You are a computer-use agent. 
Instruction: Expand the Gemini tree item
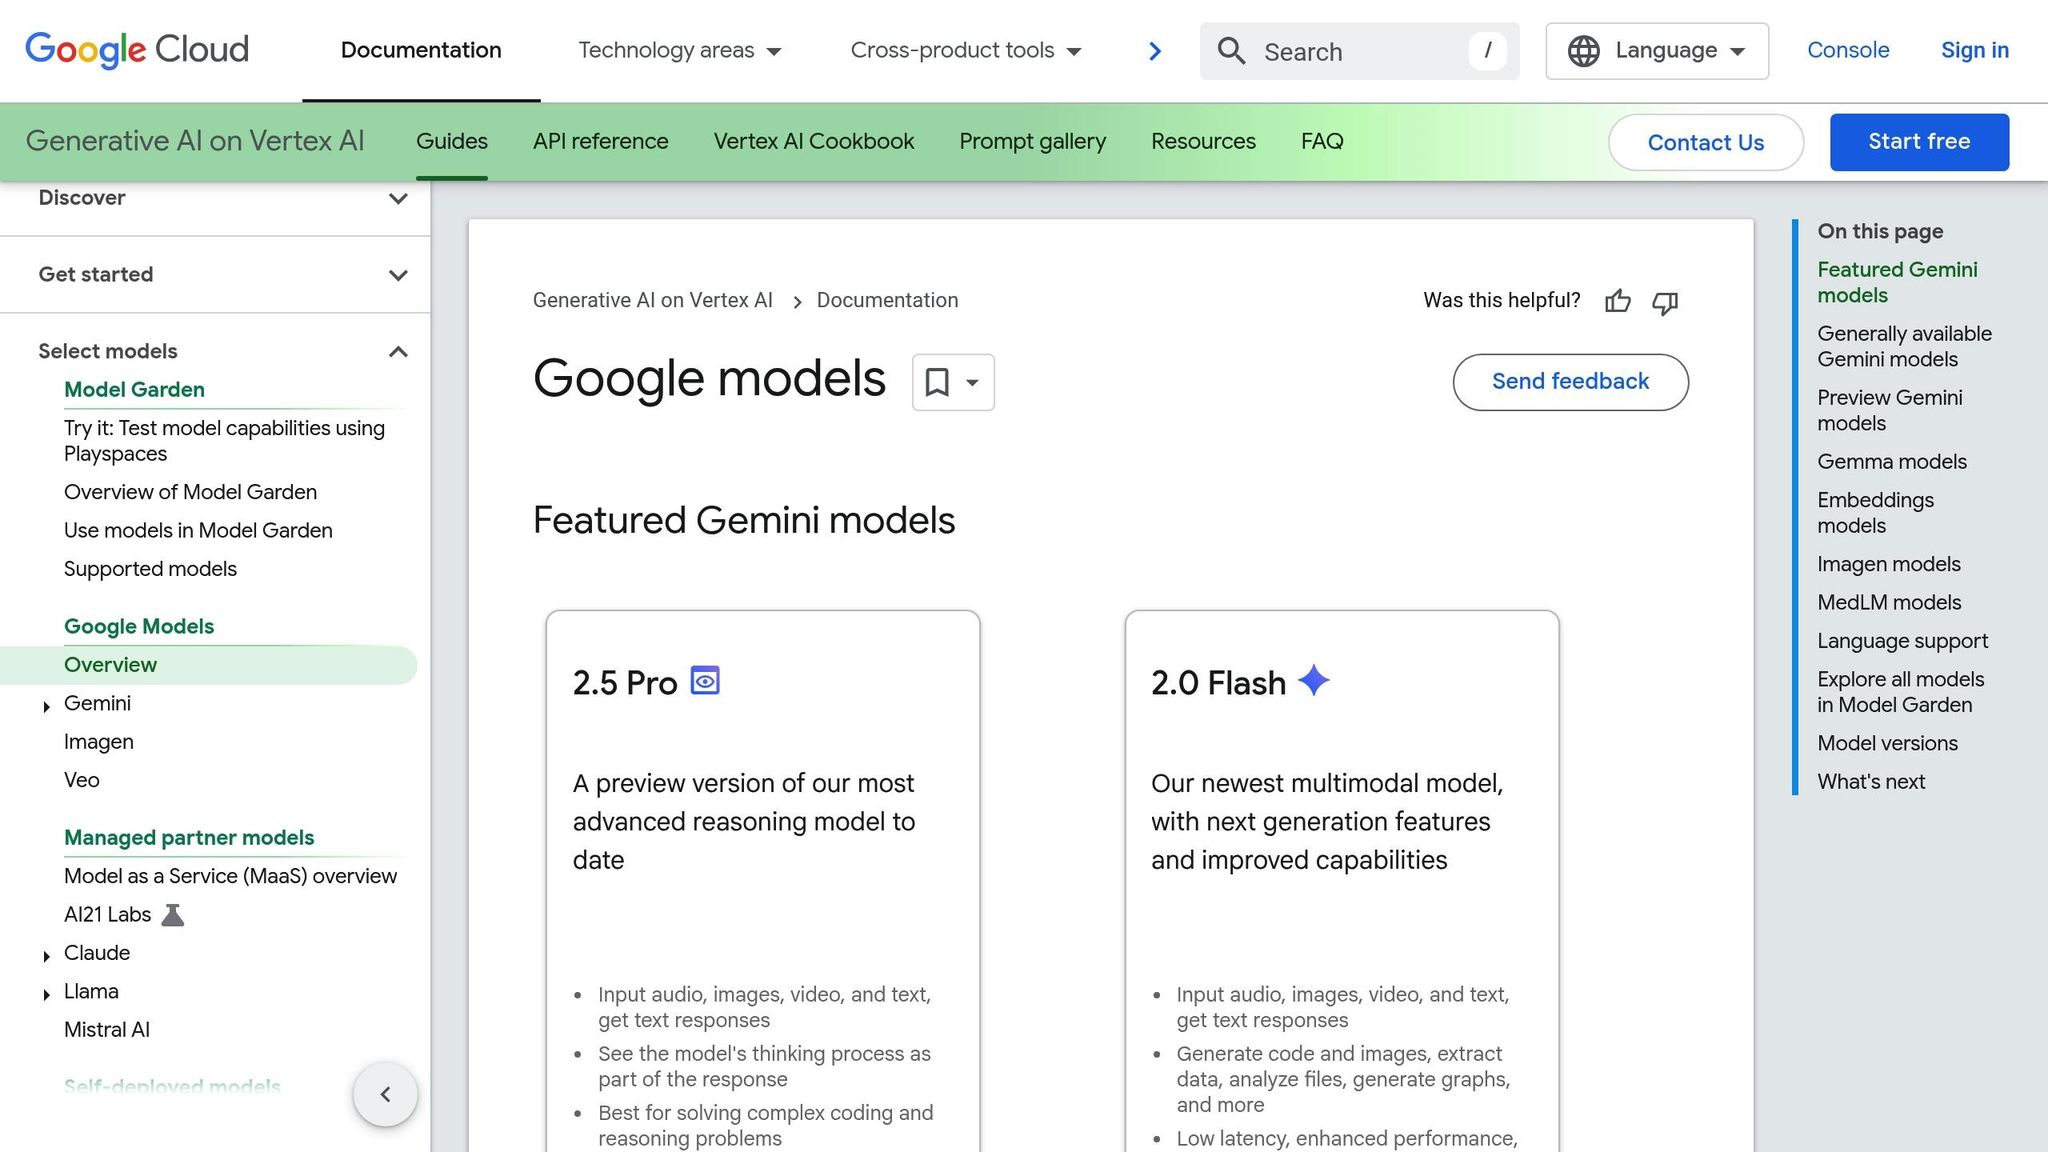tap(46, 706)
